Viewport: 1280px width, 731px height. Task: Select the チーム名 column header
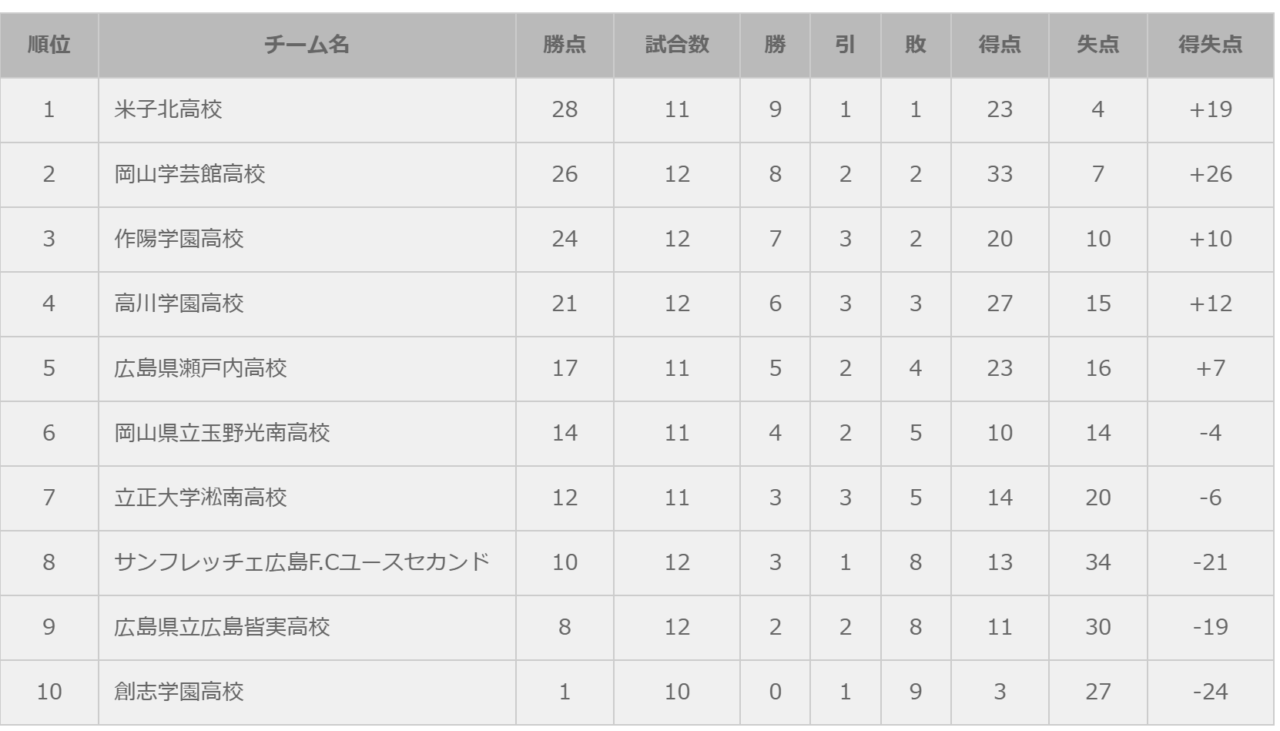(x=307, y=45)
